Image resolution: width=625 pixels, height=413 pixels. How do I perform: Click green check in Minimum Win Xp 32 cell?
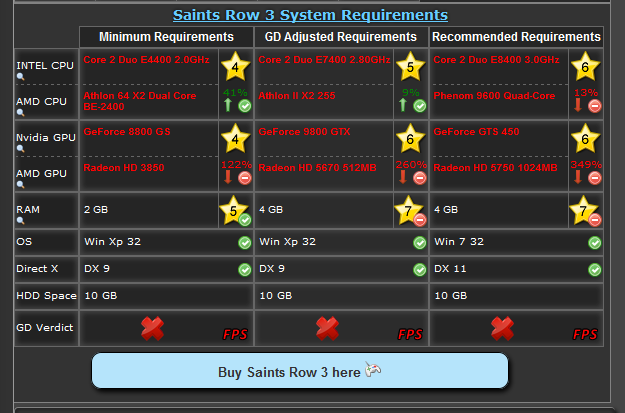tap(245, 242)
